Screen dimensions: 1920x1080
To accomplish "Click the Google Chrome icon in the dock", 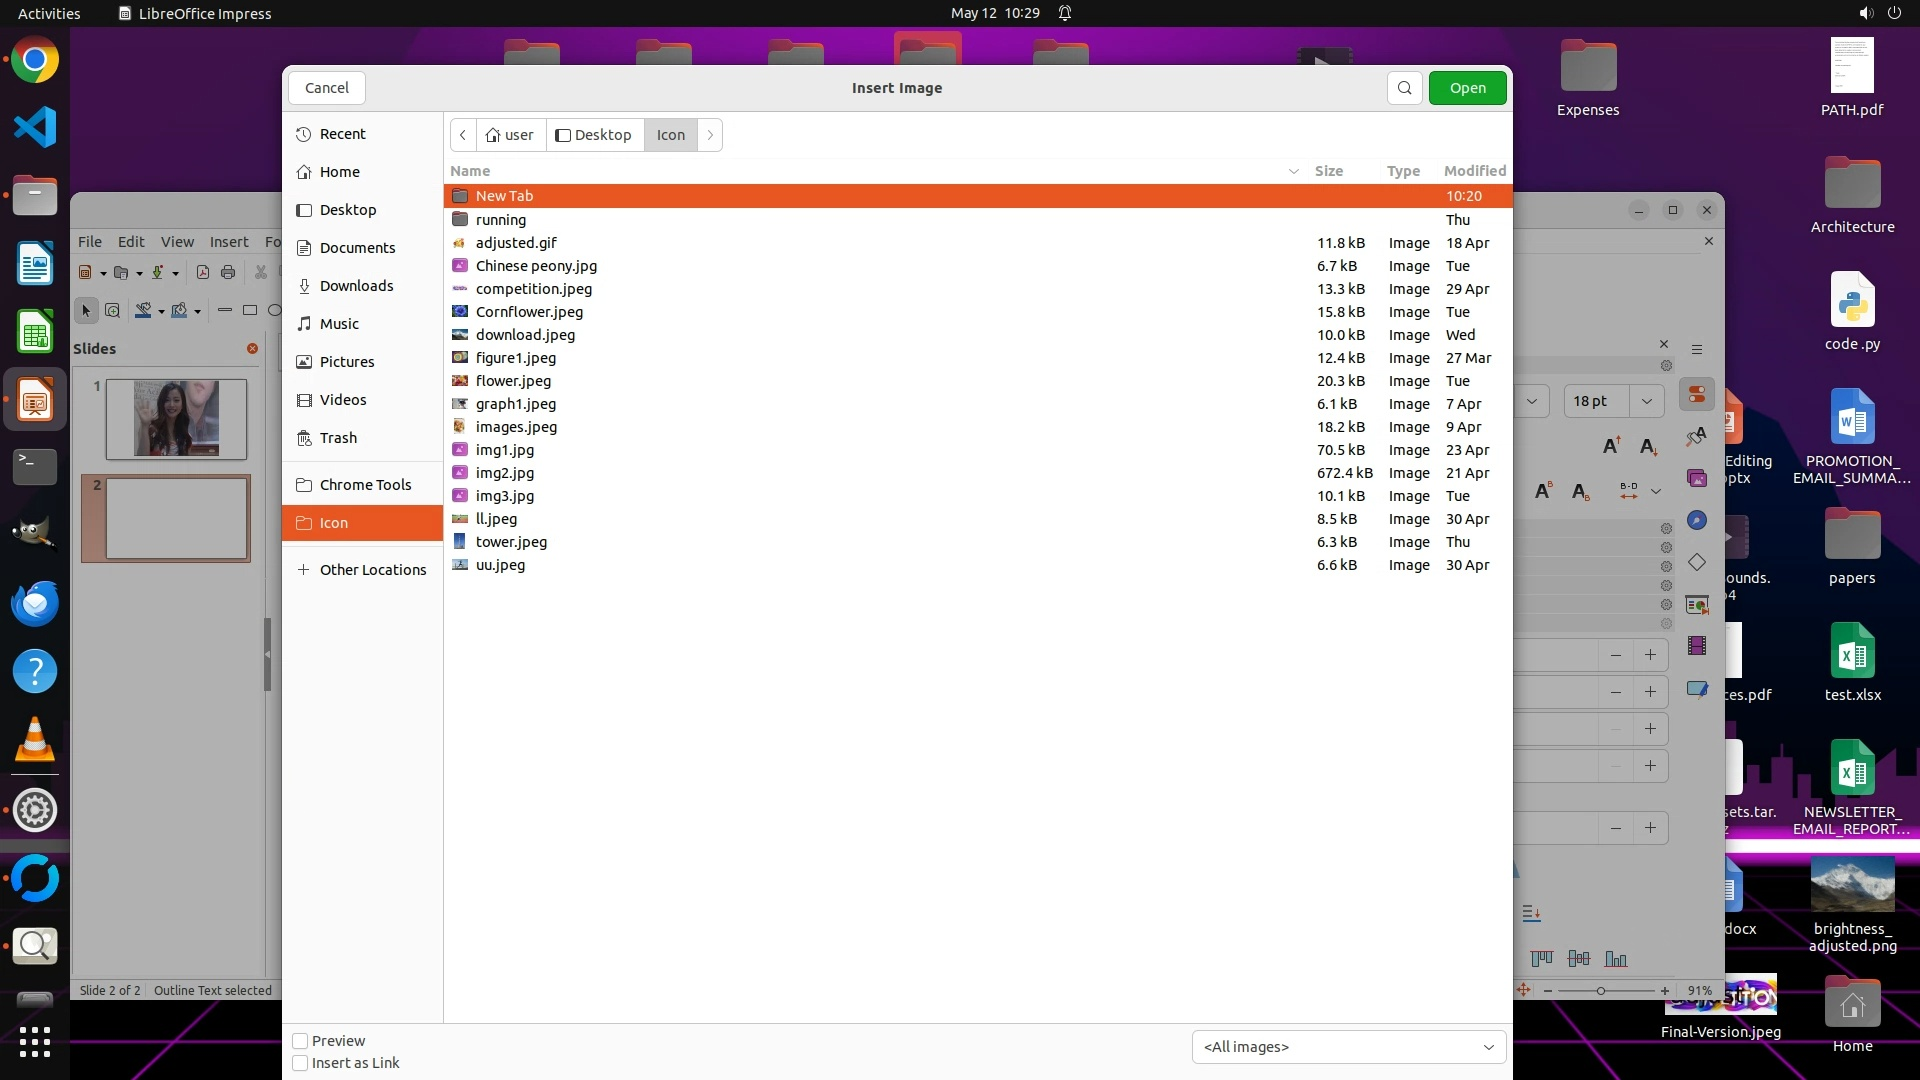I will click(x=35, y=60).
